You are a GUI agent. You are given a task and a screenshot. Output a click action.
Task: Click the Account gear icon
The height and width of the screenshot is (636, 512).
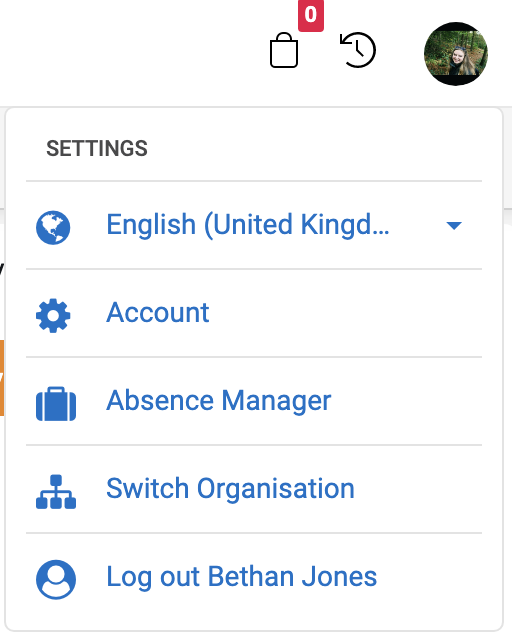[53, 316]
